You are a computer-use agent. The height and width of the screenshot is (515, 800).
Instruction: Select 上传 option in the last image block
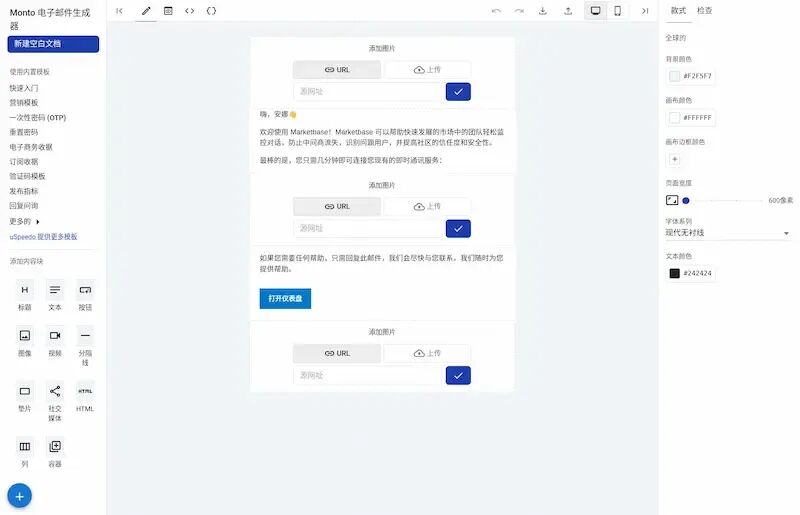click(x=427, y=353)
